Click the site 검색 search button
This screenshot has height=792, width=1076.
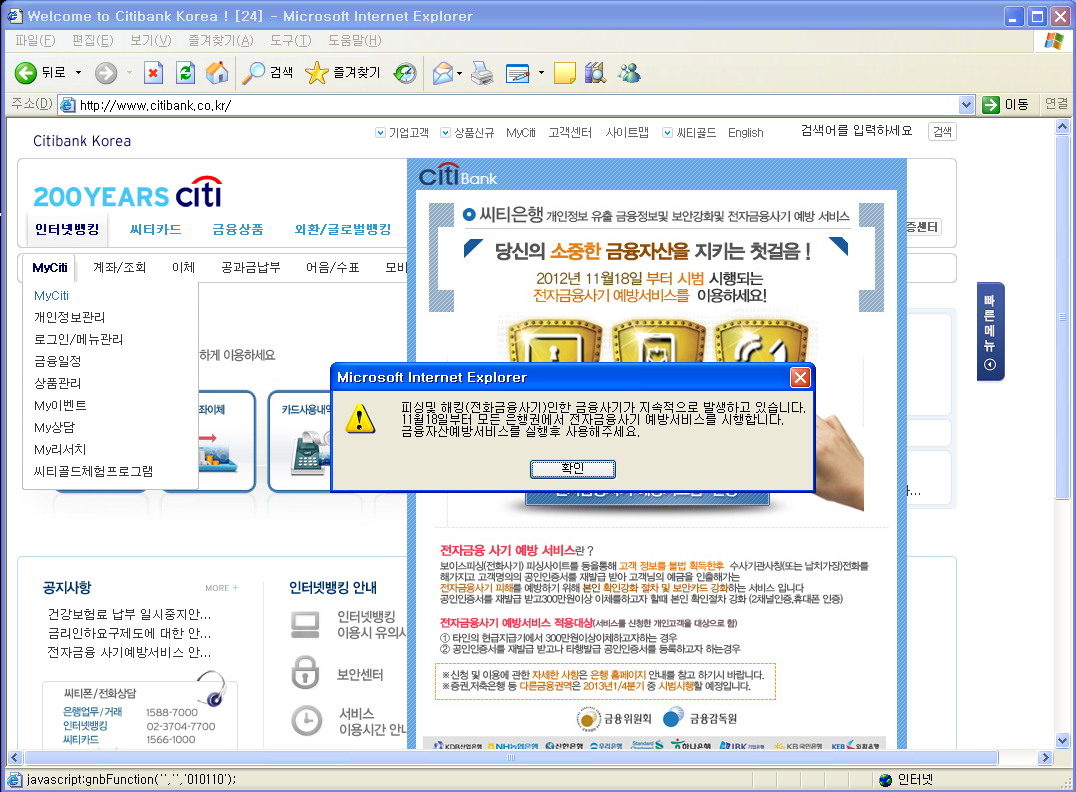click(942, 132)
